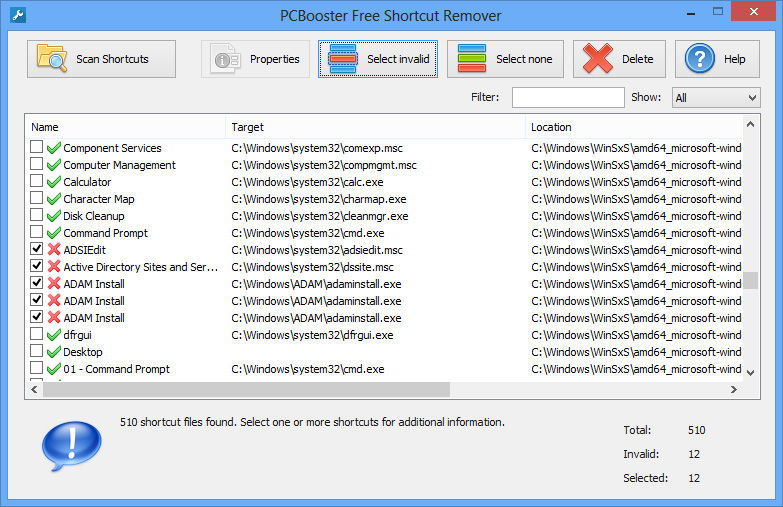Click the Properties info card icon
The height and width of the screenshot is (507, 783).
(x=226, y=59)
